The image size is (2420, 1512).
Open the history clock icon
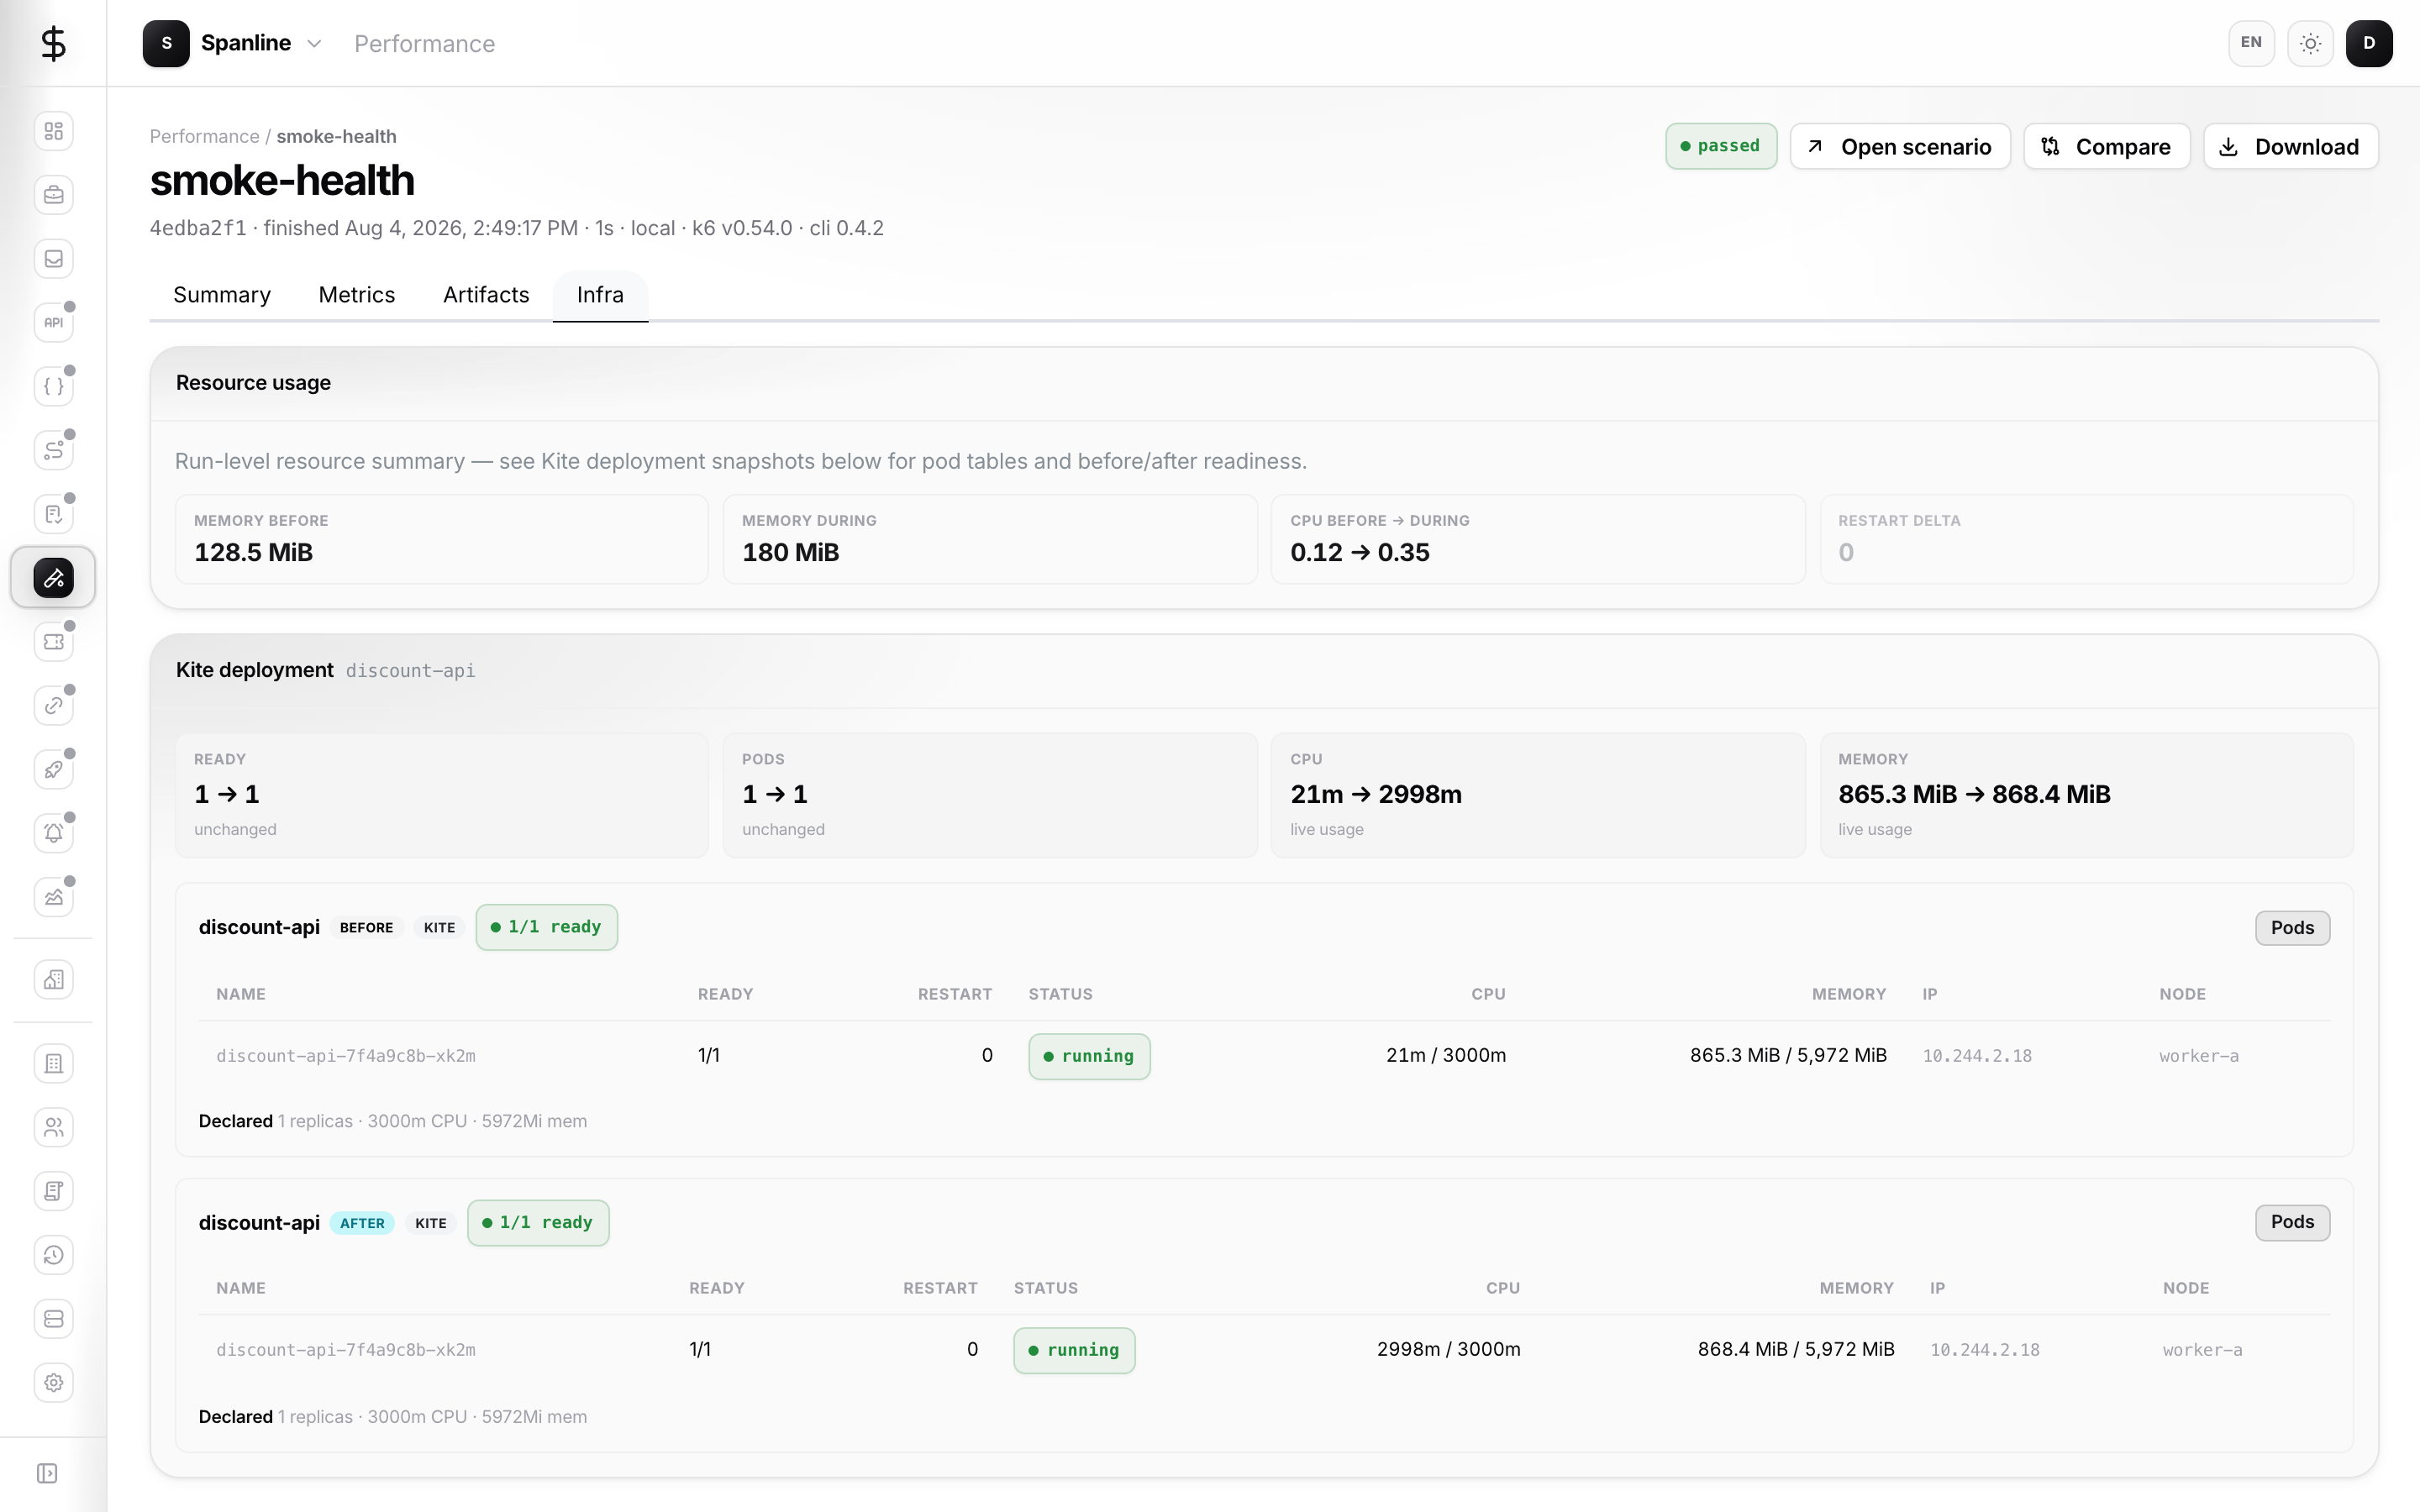[x=54, y=1255]
